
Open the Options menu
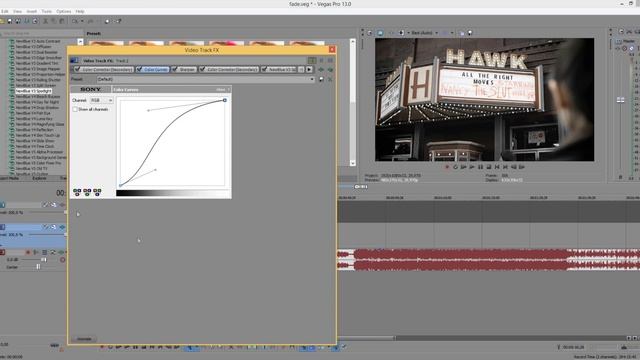pos(64,11)
